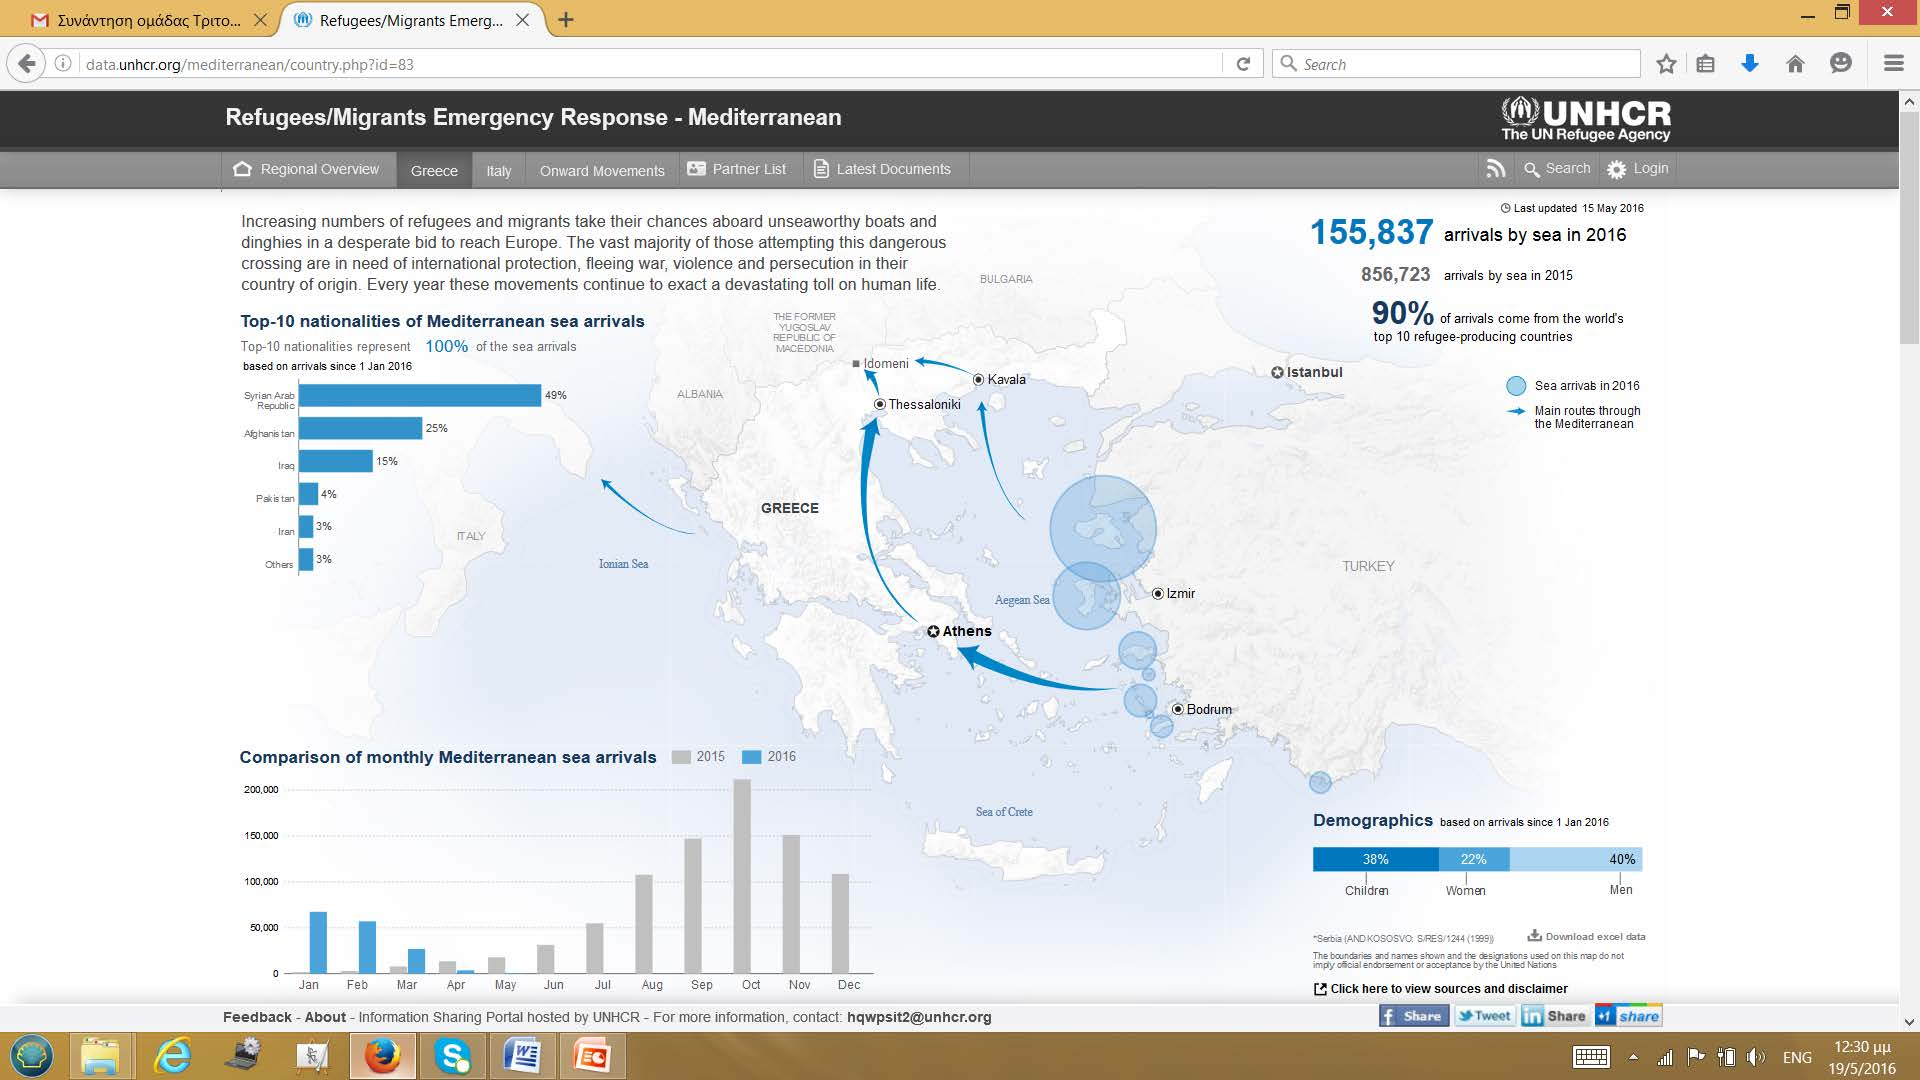Click the Idomeni marker on the map
The image size is (1920, 1080).
[x=856, y=364]
